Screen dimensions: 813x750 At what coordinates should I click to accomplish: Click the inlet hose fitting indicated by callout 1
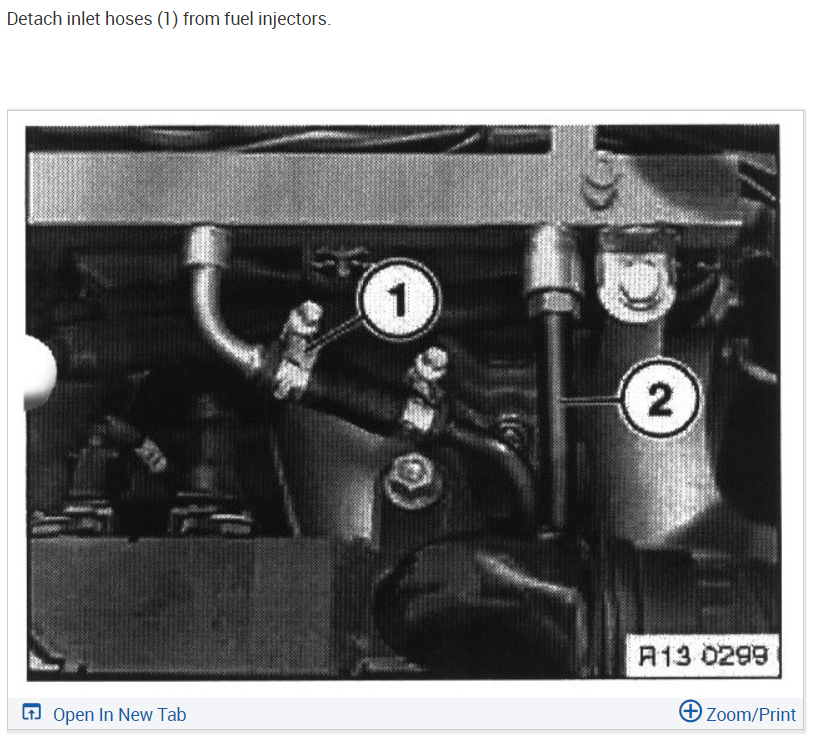click(298, 350)
